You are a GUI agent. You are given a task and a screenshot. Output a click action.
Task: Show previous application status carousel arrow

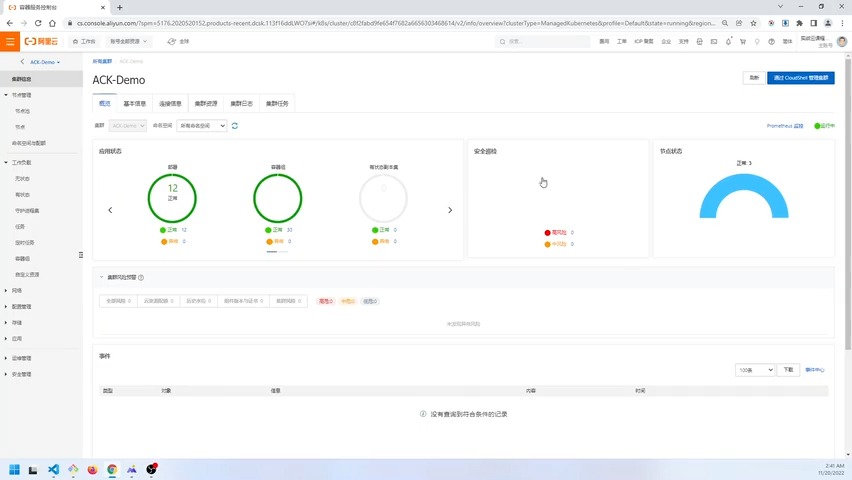click(x=110, y=210)
